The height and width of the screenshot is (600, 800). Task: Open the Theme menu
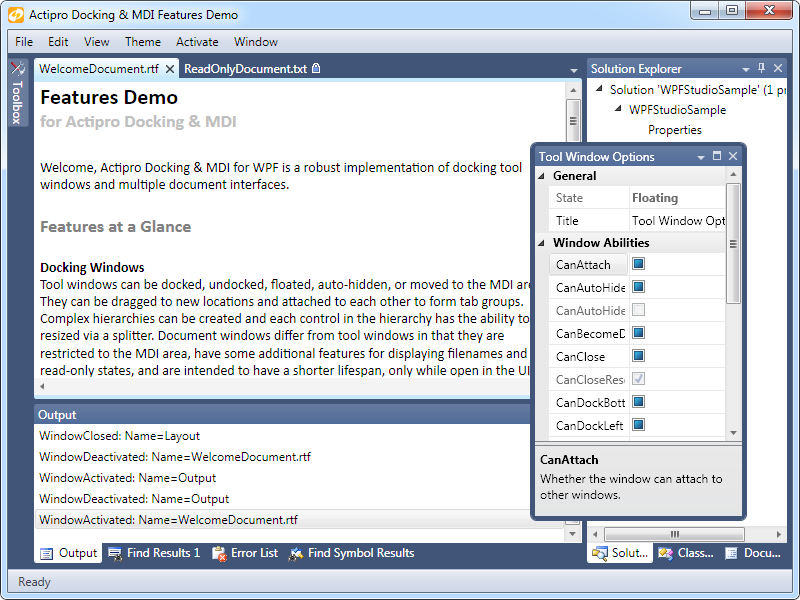pyautogui.click(x=142, y=42)
